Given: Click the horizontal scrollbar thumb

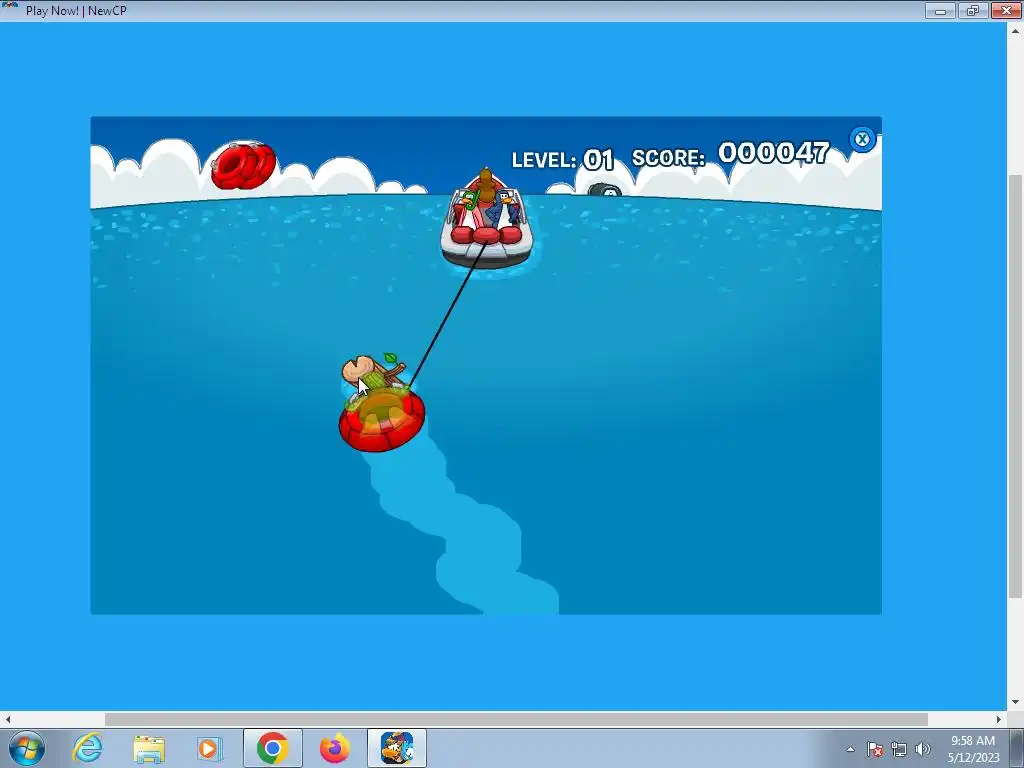Looking at the screenshot, I should pyautogui.click(x=516, y=719).
